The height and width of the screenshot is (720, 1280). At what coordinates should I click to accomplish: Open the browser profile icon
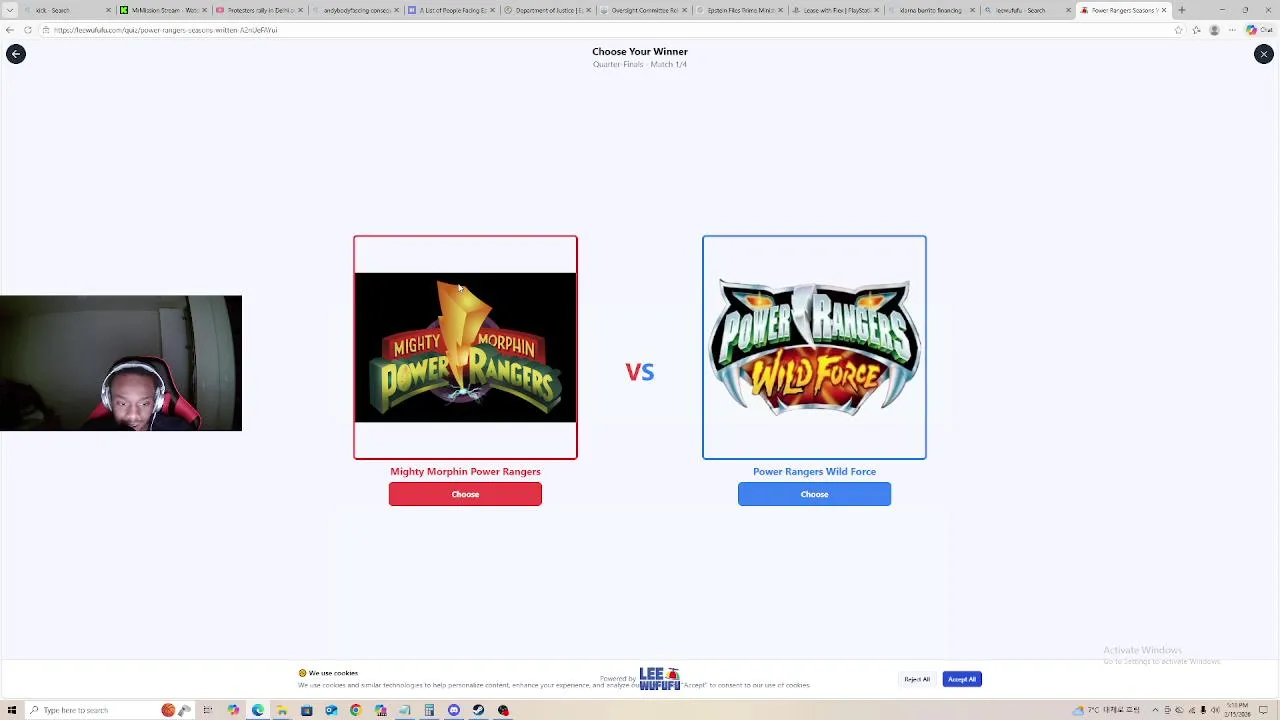point(1214,30)
